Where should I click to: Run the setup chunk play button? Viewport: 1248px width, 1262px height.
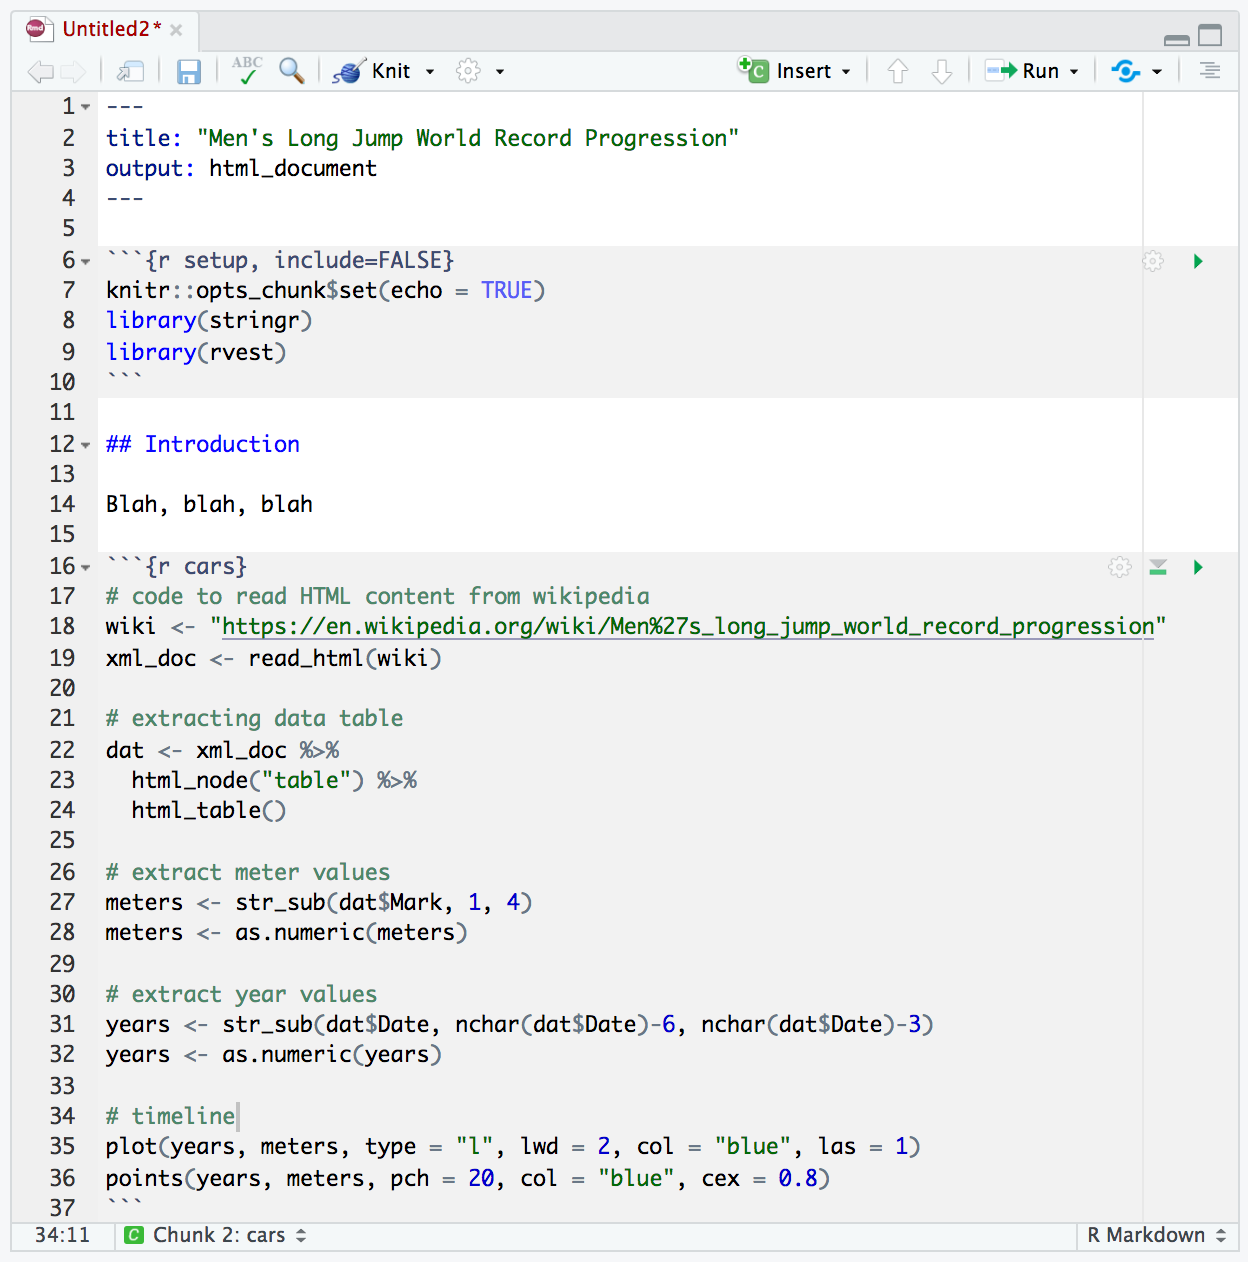1198,261
